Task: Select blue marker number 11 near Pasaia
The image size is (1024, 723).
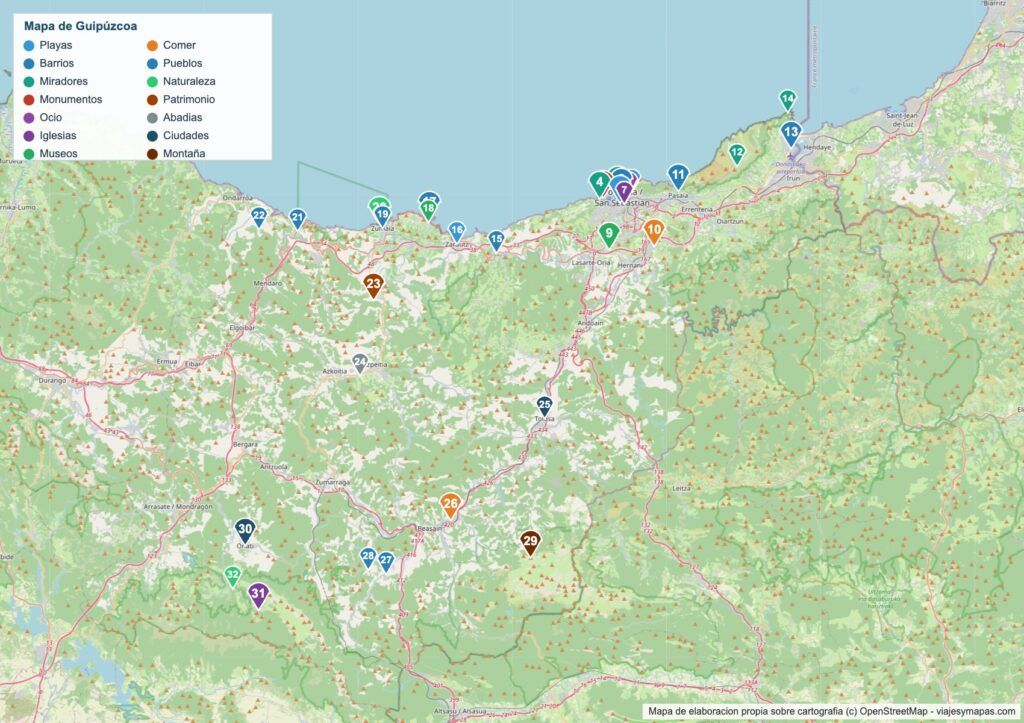Action: 678,176
